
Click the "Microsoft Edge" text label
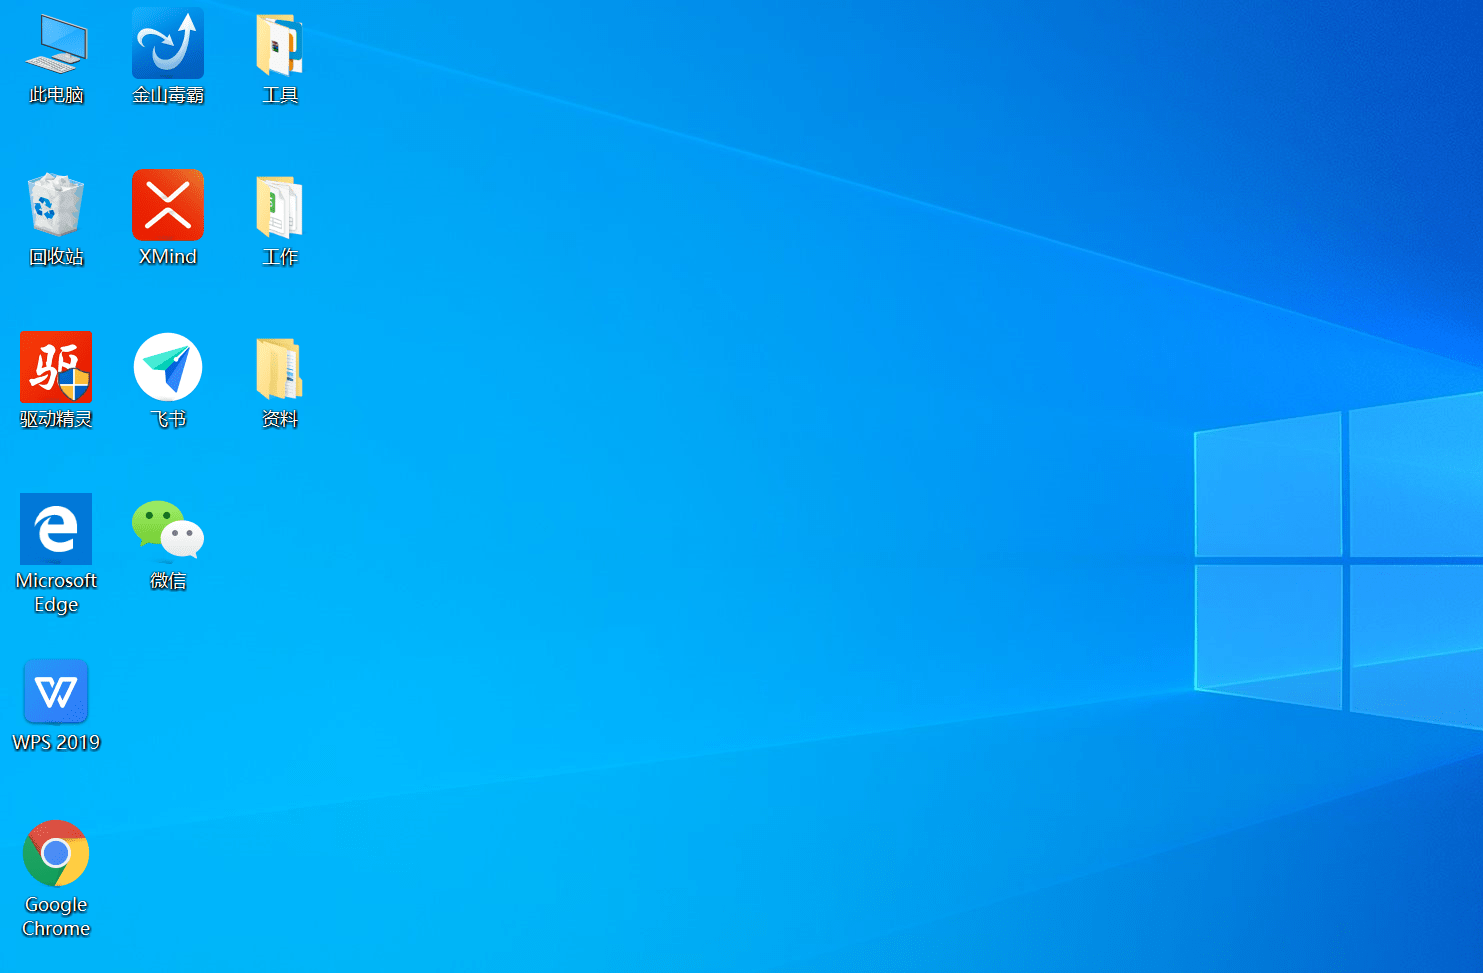pyautogui.click(x=56, y=593)
